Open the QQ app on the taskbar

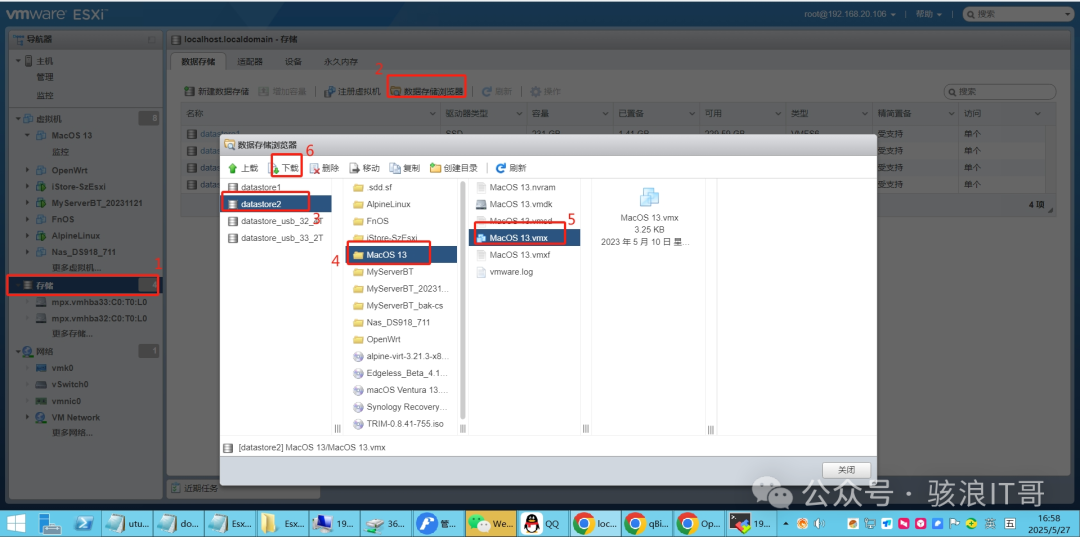tap(542, 523)
